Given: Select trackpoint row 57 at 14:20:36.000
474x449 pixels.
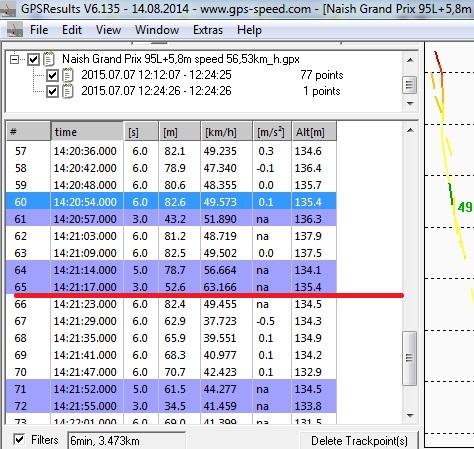Looking at the screenshot, I should tap(171, 151).
